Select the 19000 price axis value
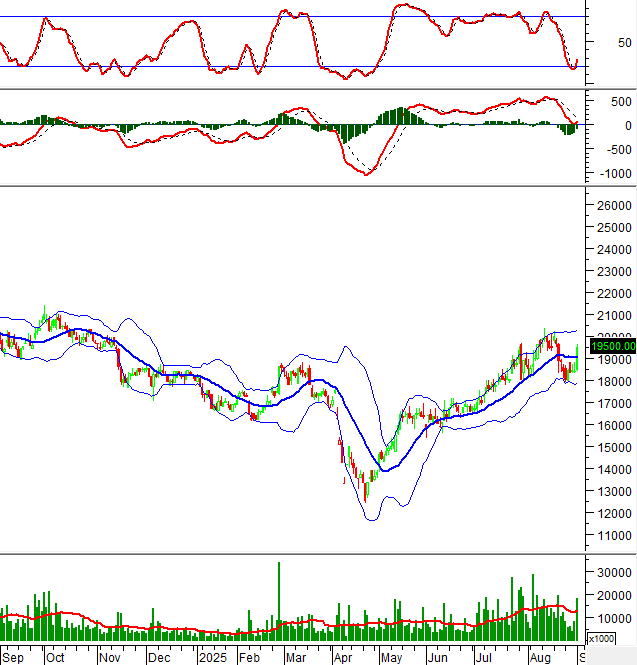The image size is (637, 665). (614, 360)
